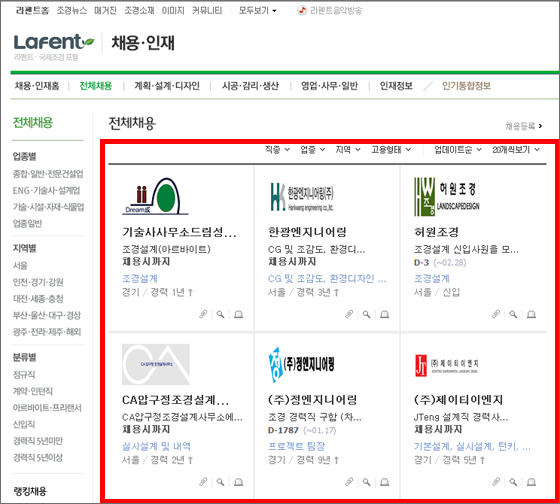Click the magnifier icon on (주)제이티이엔지 card
Image resolution: width=560 pixels, height=504 pixels.
(514, 482)
